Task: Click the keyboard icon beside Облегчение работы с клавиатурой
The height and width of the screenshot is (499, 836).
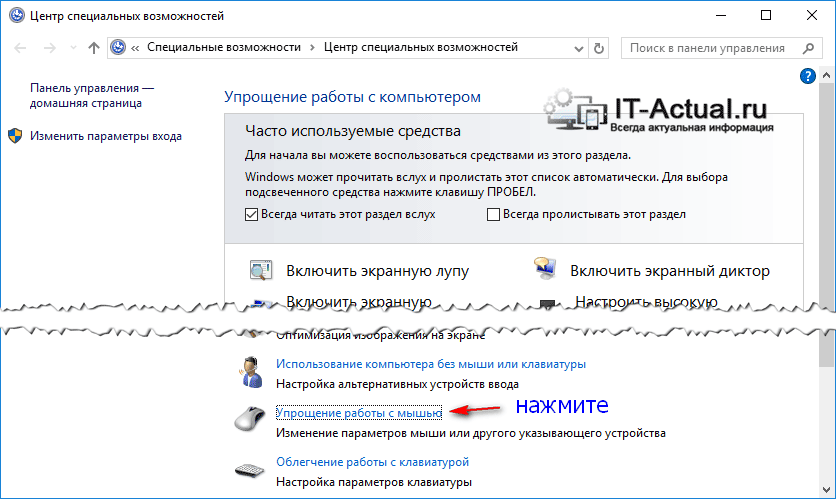Action: pos(250,470)
